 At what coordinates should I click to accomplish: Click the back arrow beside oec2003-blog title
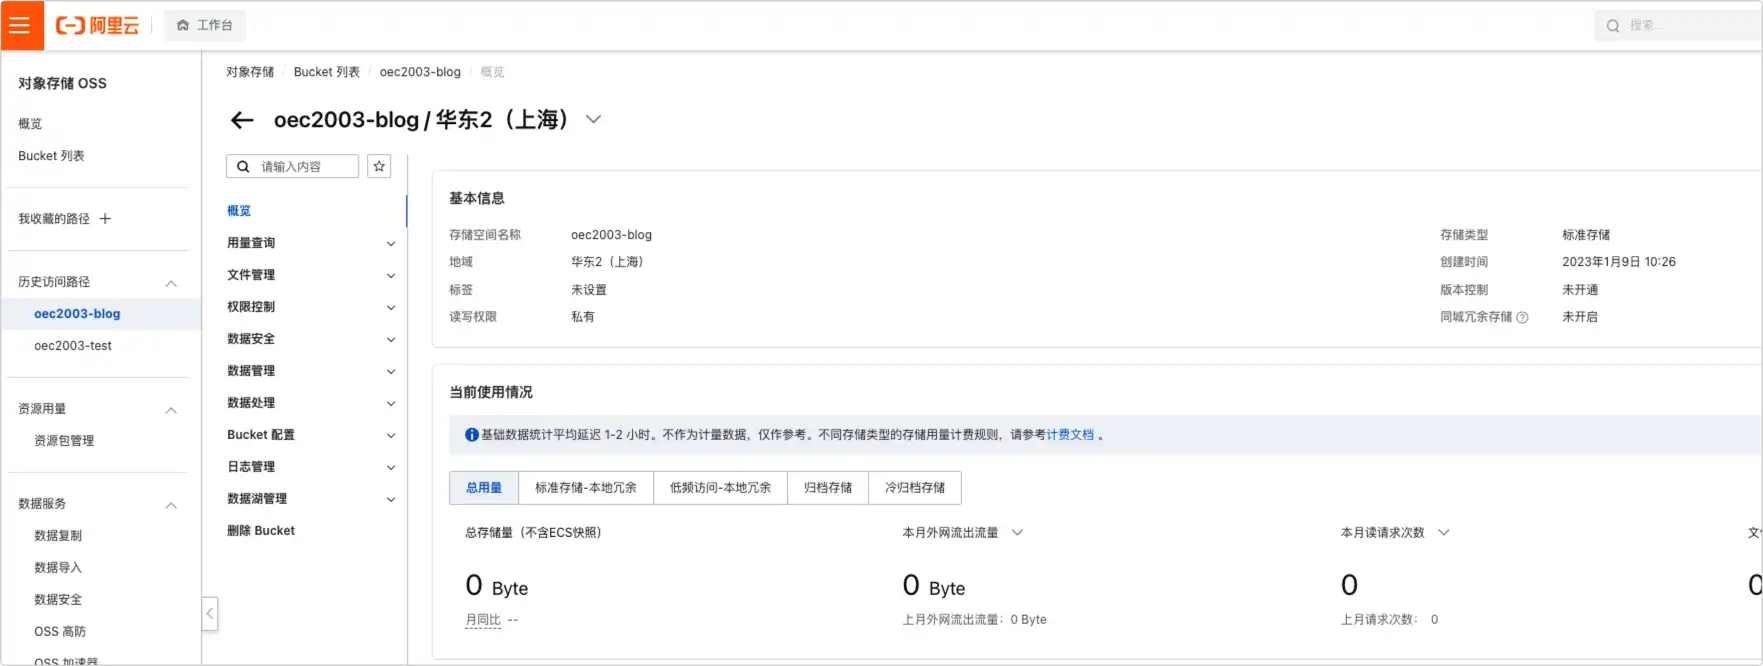point(242,120)
